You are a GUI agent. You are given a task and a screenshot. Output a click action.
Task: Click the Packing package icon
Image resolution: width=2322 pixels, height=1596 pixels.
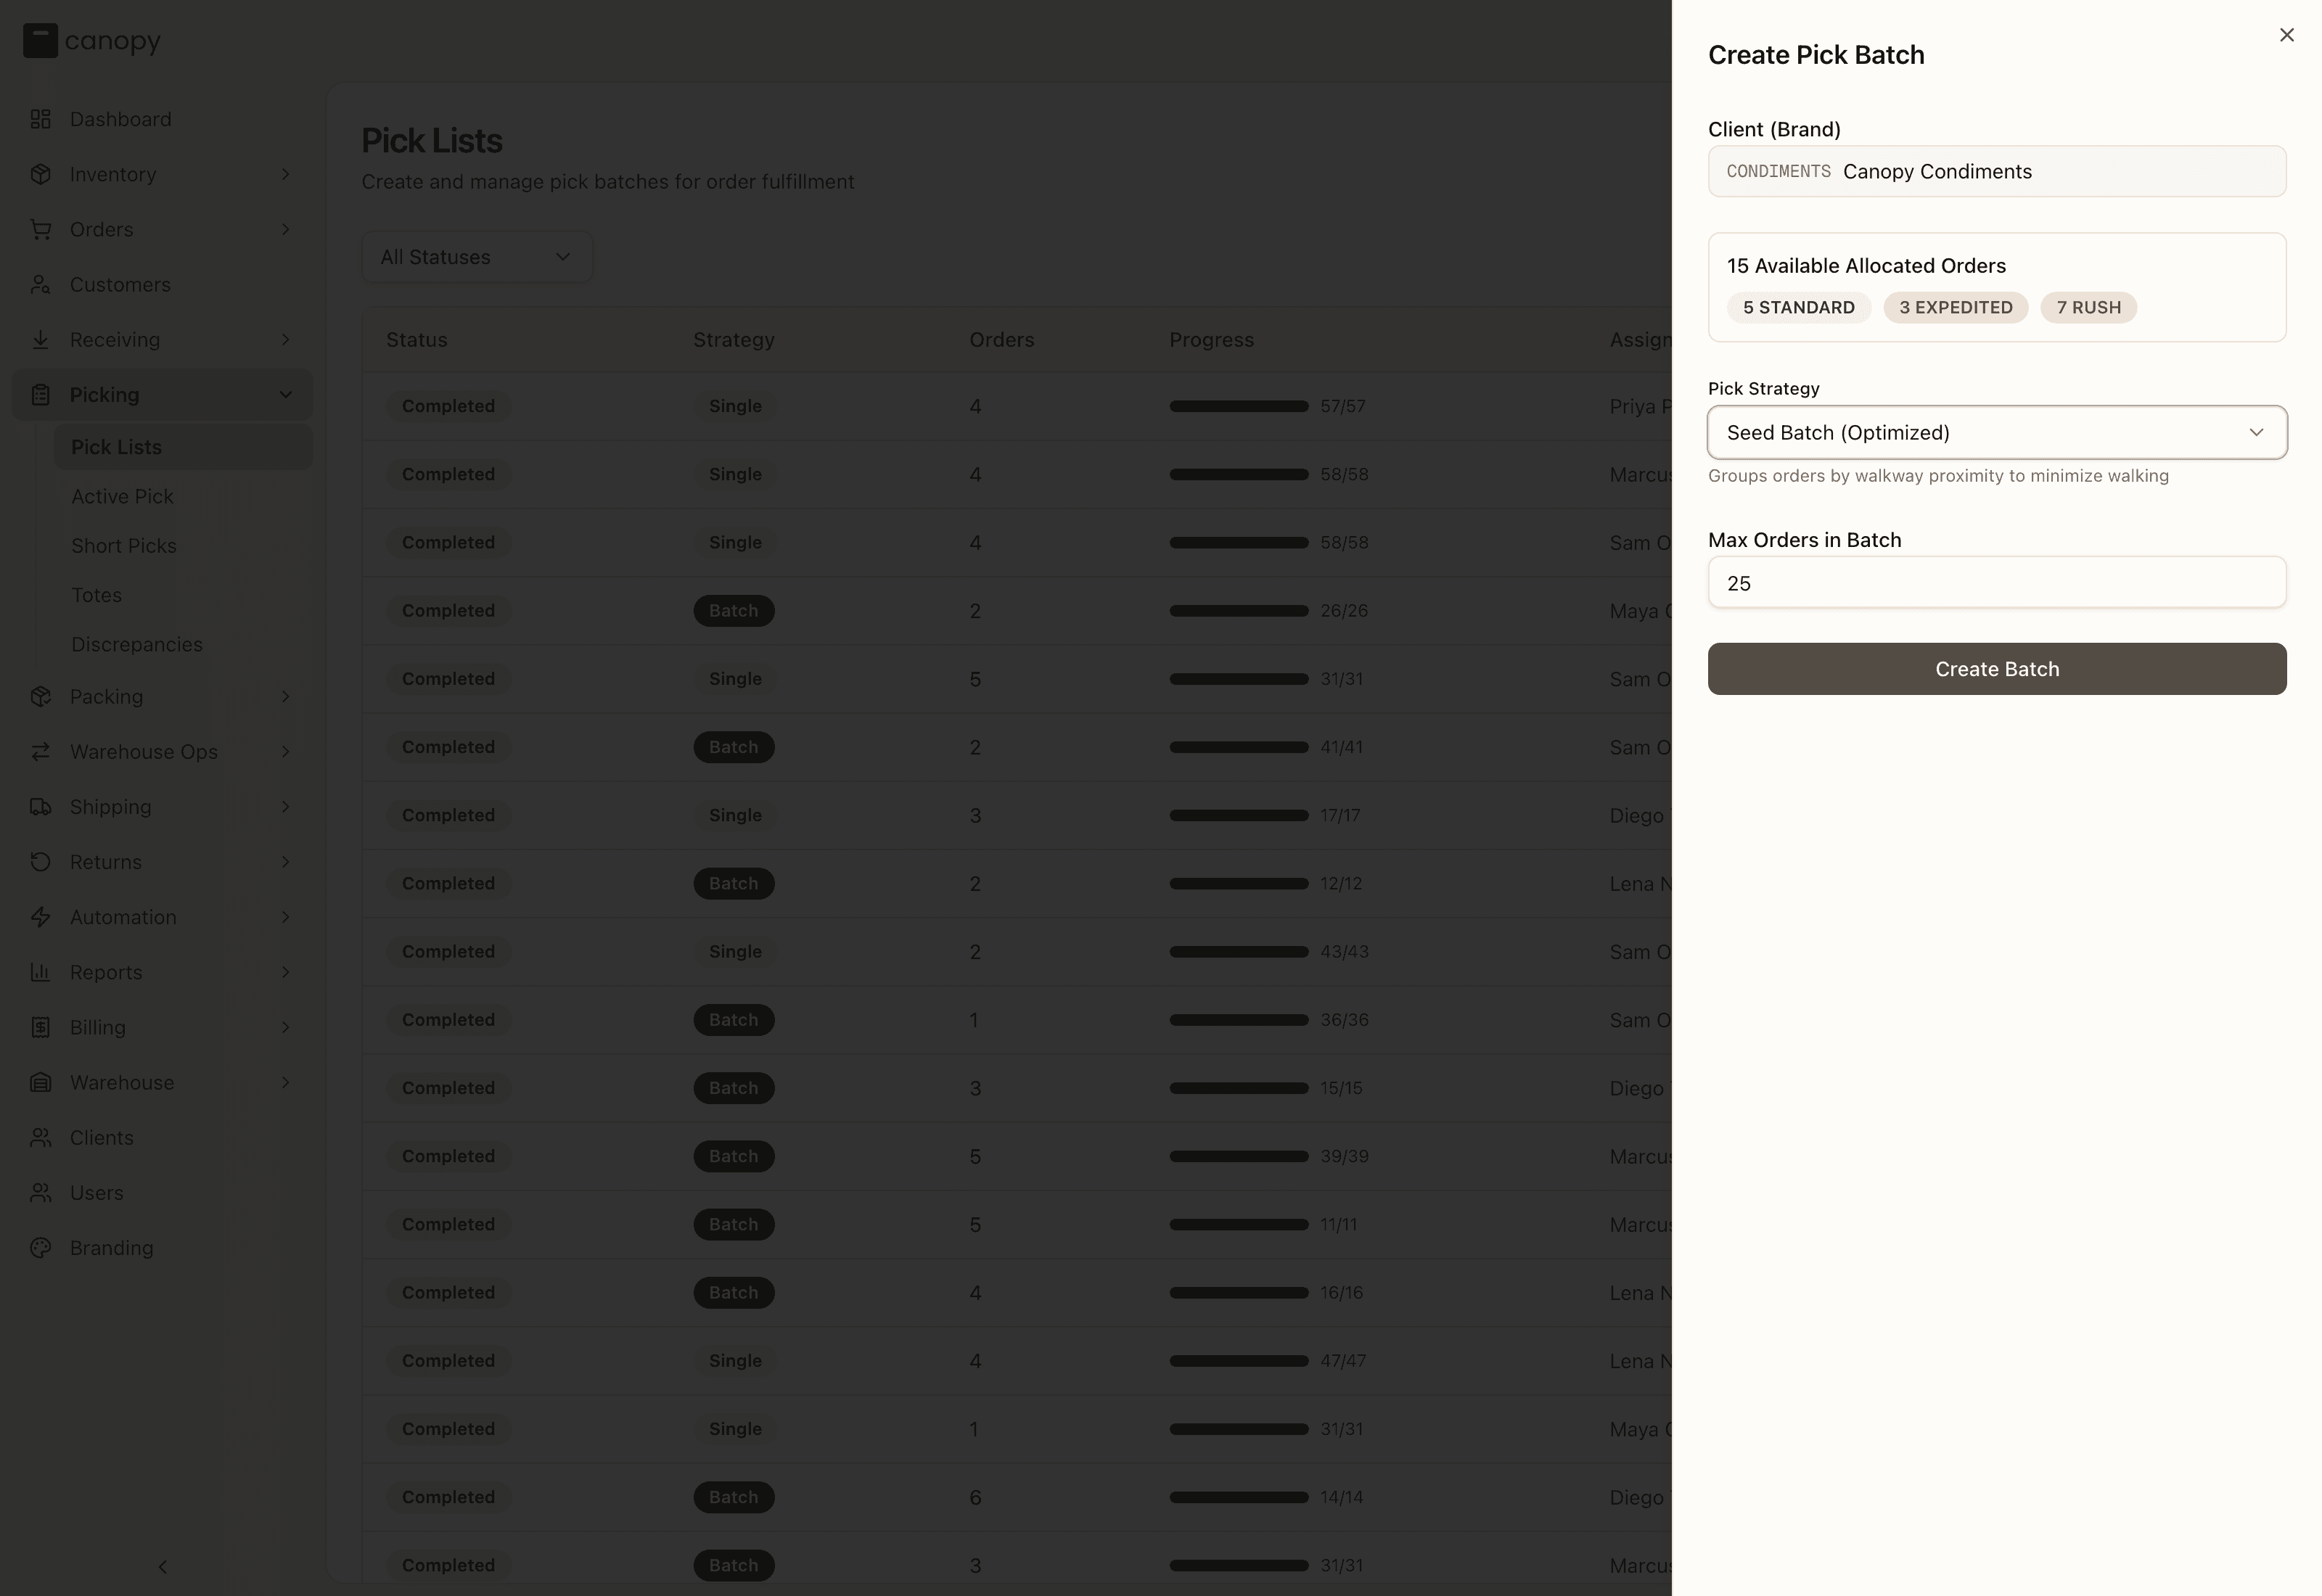[40, 697]
